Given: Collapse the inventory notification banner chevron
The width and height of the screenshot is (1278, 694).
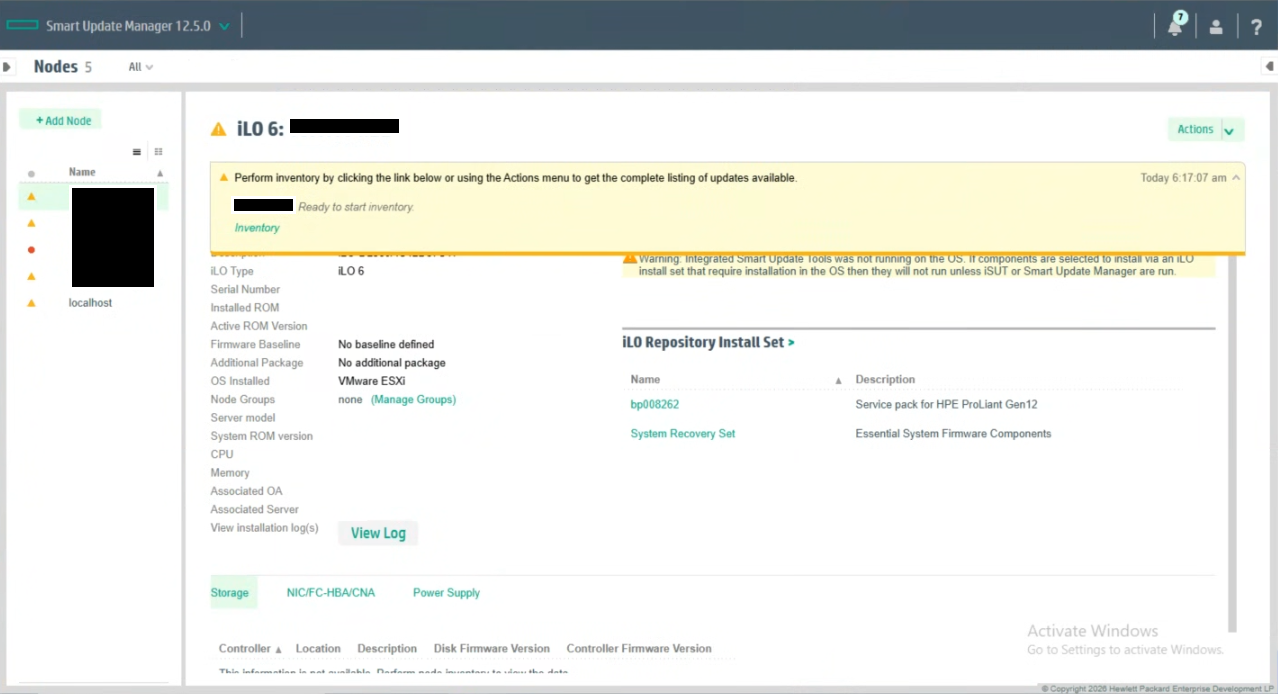Looking at the screenshot, I should click(x=1236, y=178).
